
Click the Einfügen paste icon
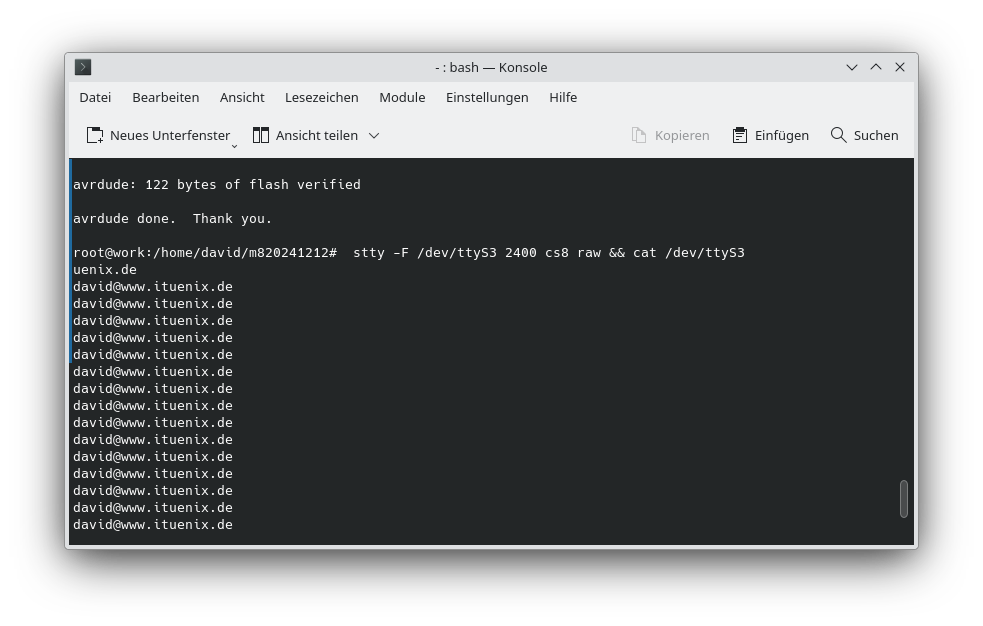740,134
